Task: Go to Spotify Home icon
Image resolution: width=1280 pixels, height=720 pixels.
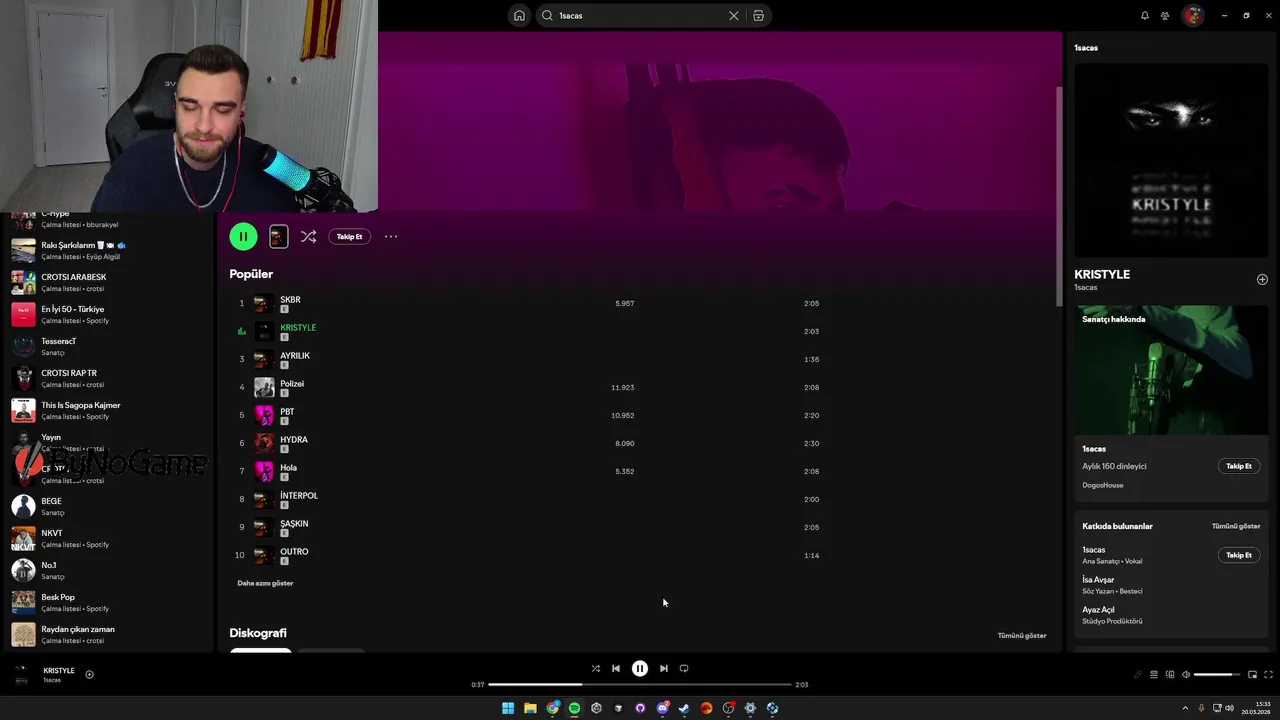Action: coord(519,15)
